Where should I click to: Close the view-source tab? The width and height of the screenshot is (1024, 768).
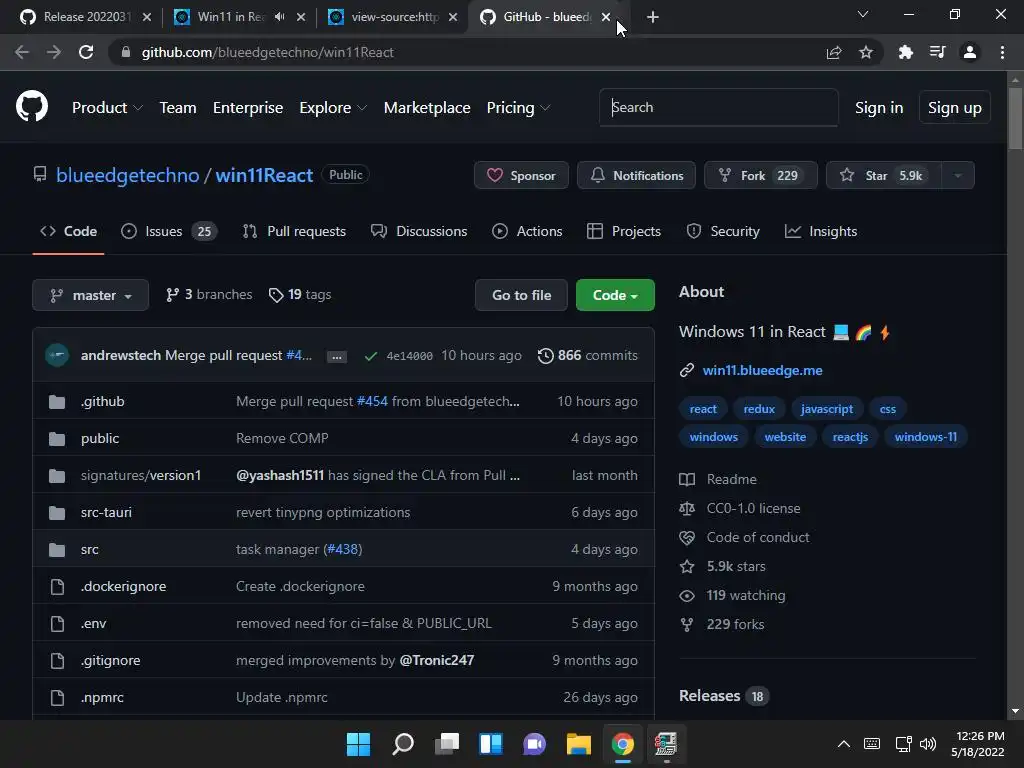(453, 17)
